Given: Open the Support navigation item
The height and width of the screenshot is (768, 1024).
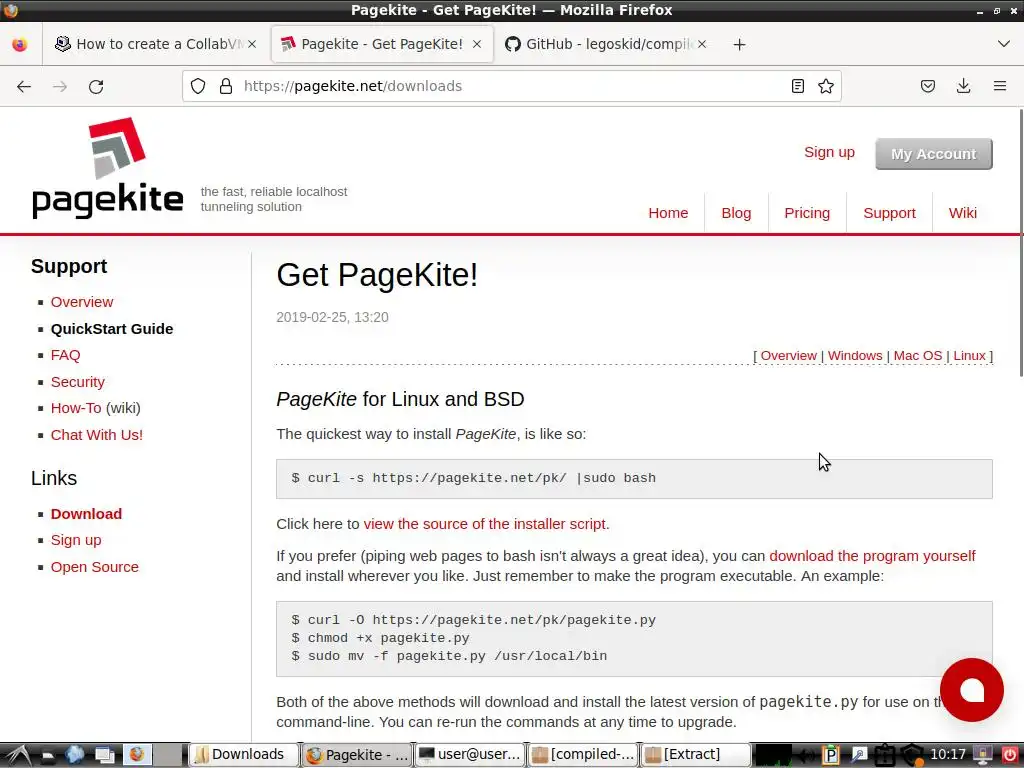Looking at the screenshot, I should point(889,213).
